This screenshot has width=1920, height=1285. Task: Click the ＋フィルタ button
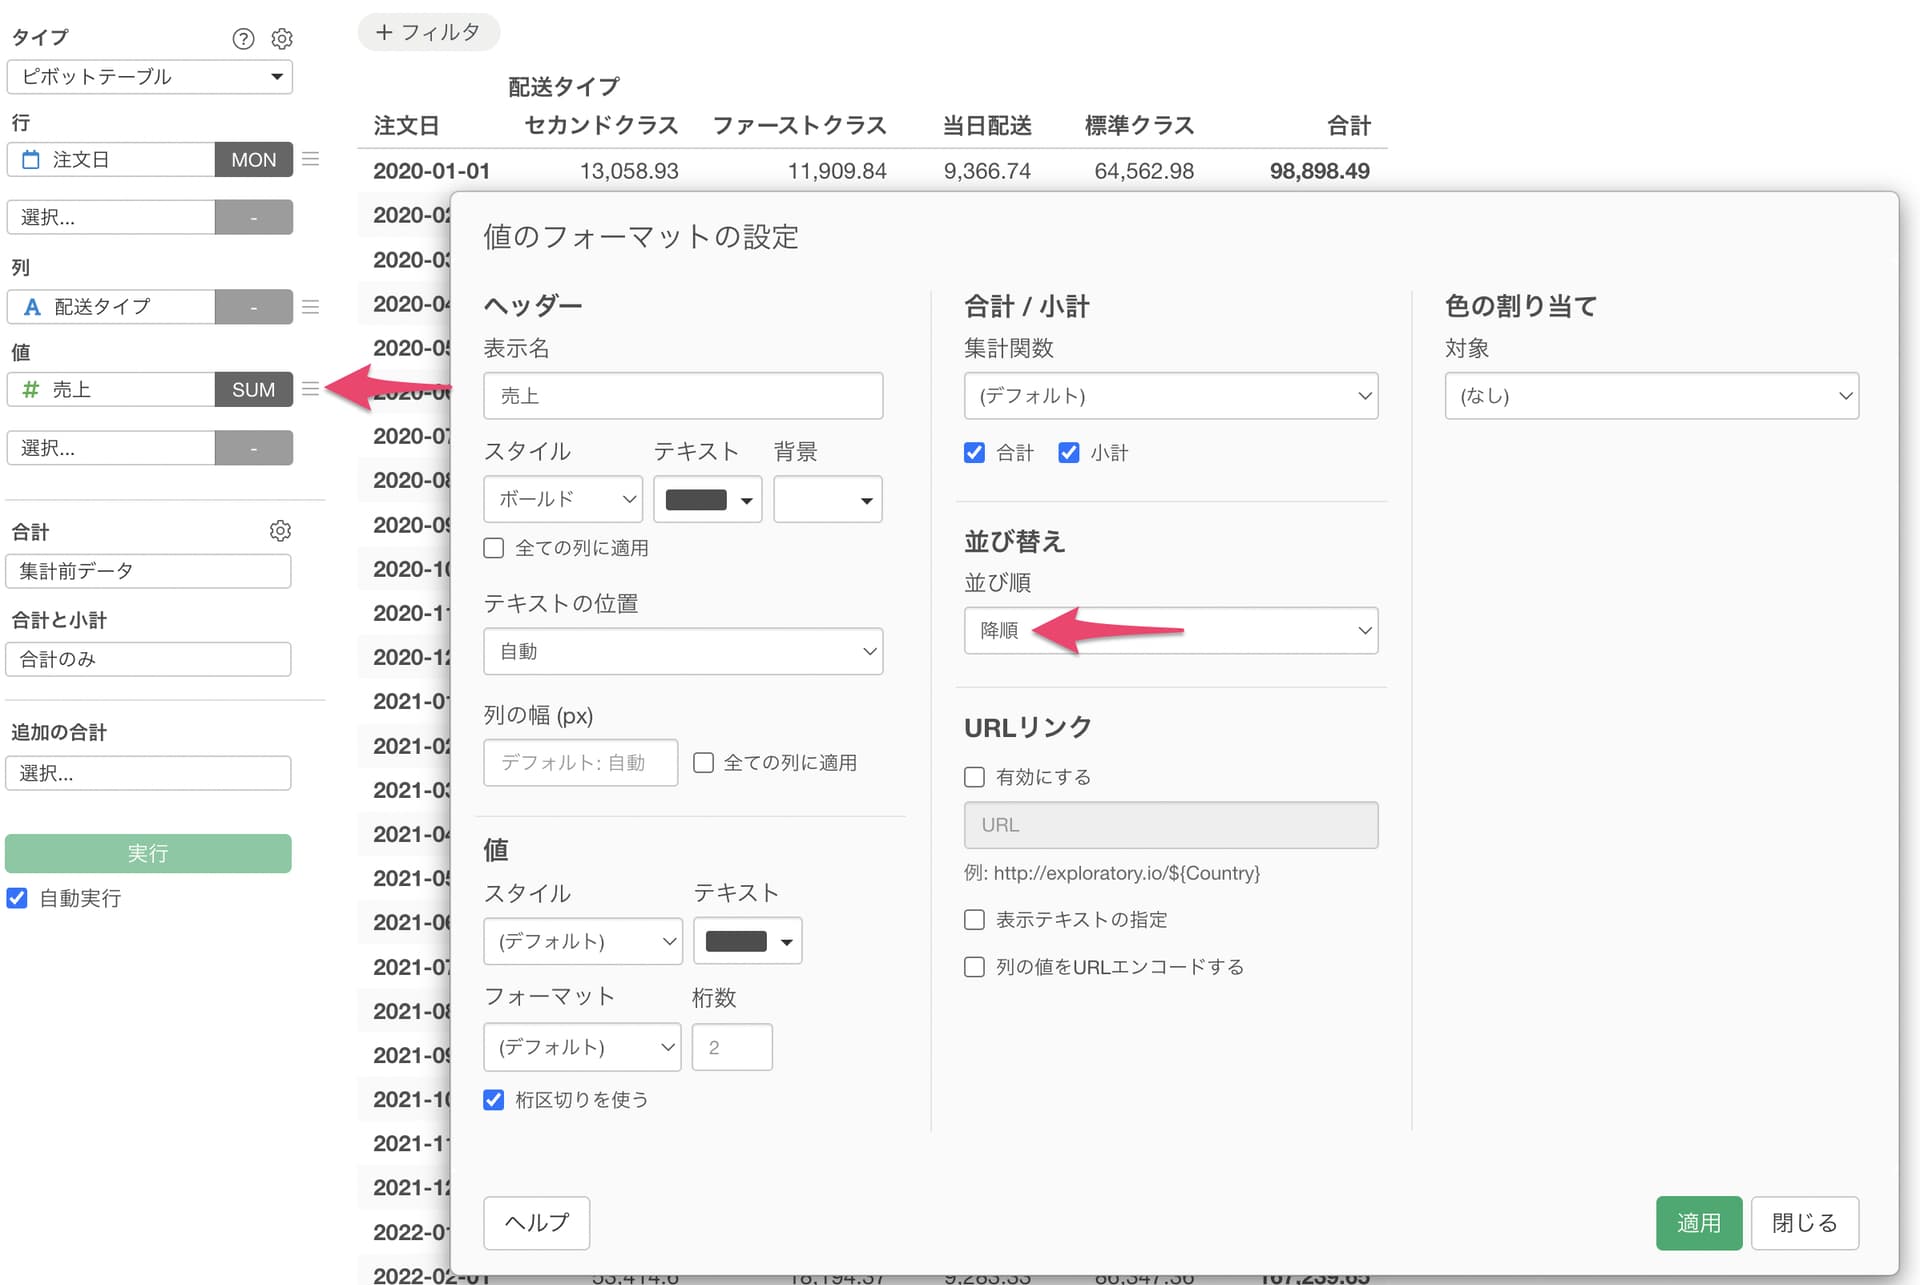pyautogui.click(x=428, y=32)
